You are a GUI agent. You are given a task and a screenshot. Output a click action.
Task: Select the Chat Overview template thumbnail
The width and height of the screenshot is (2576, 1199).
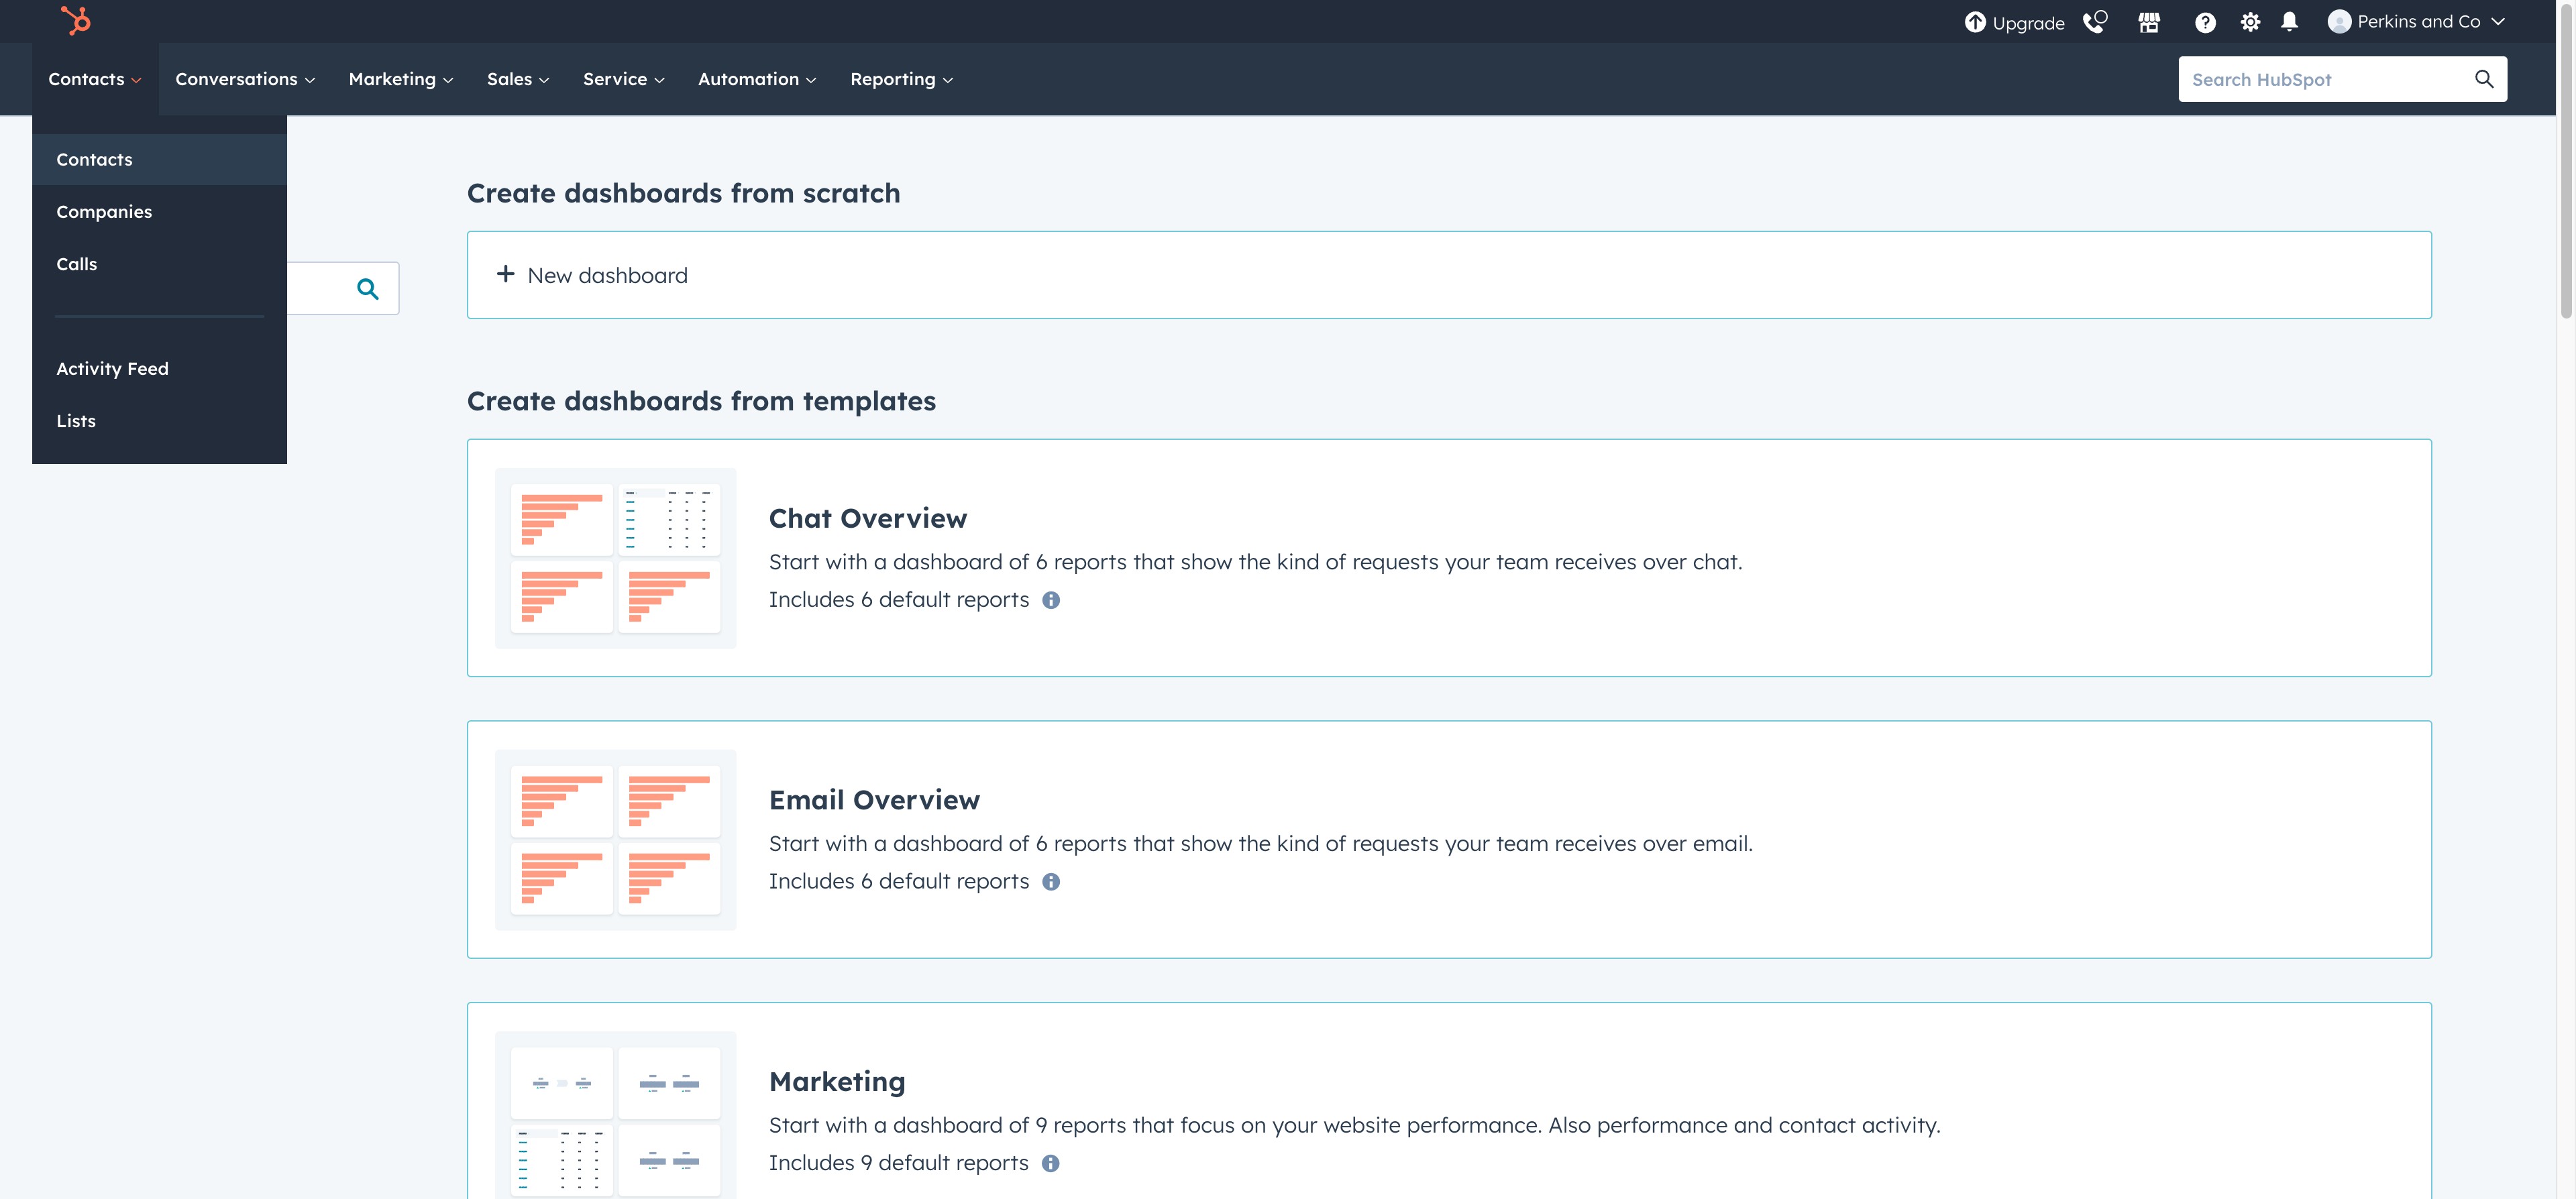[615, 558]
